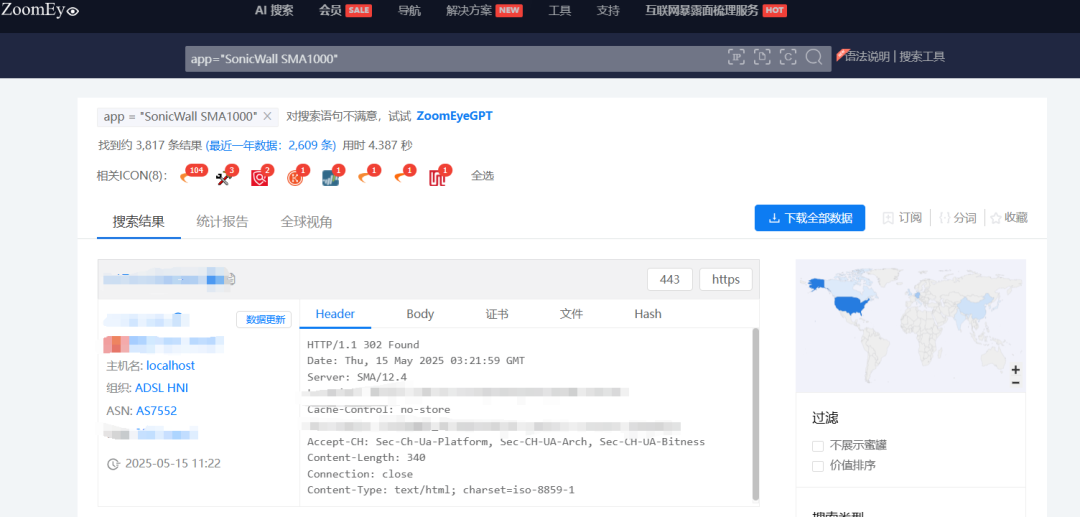Click the AS7552 ASN link
Image resolution: width=1080 pixels, height=517 pixels.
coord(156,411)
